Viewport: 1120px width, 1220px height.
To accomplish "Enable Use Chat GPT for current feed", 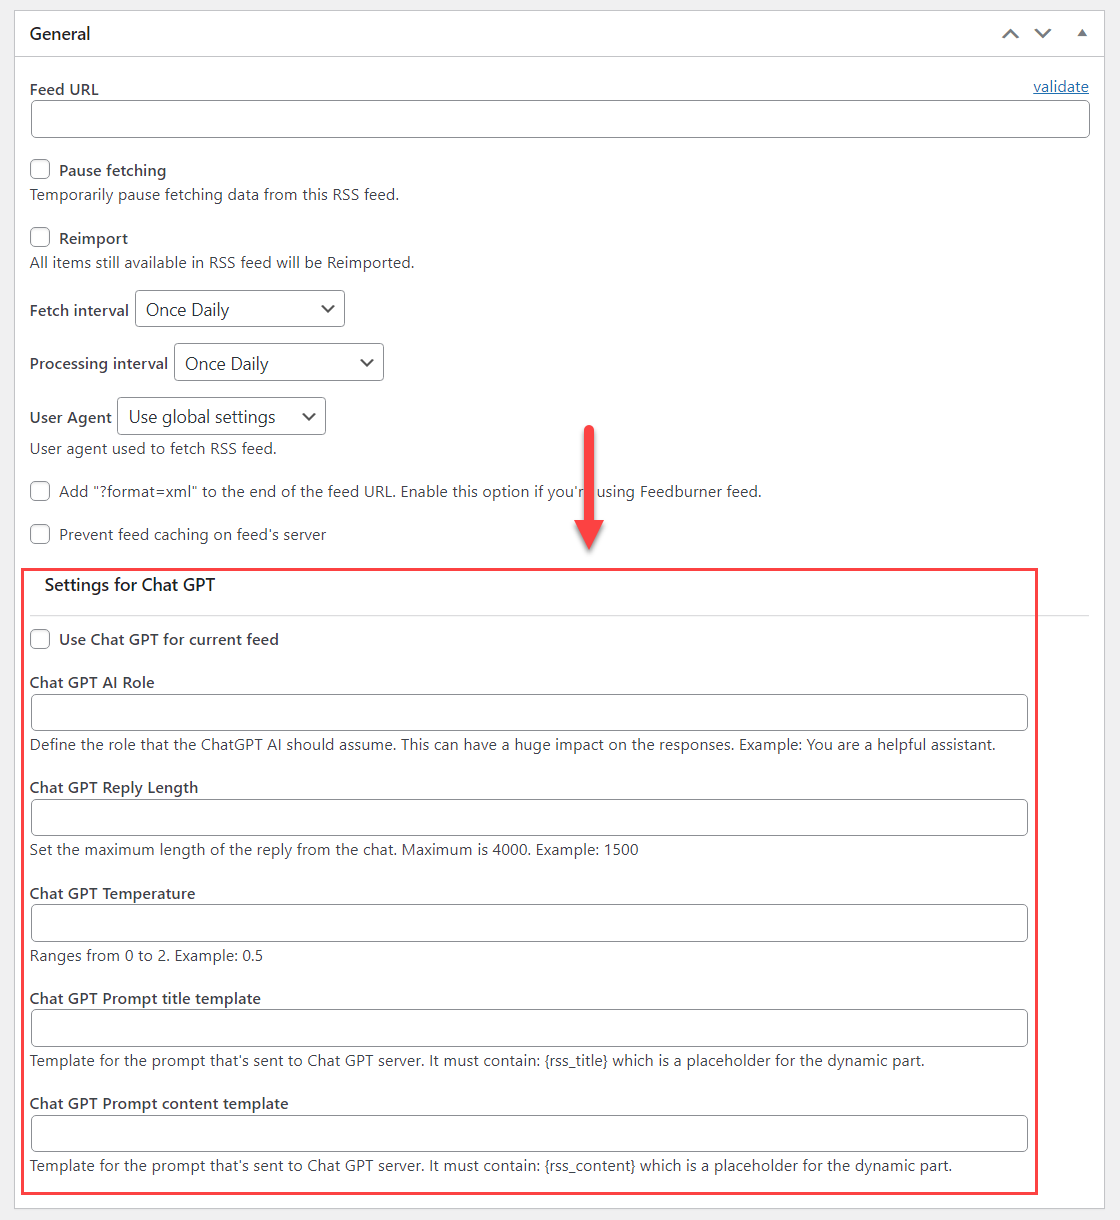I will coord(40,639).
